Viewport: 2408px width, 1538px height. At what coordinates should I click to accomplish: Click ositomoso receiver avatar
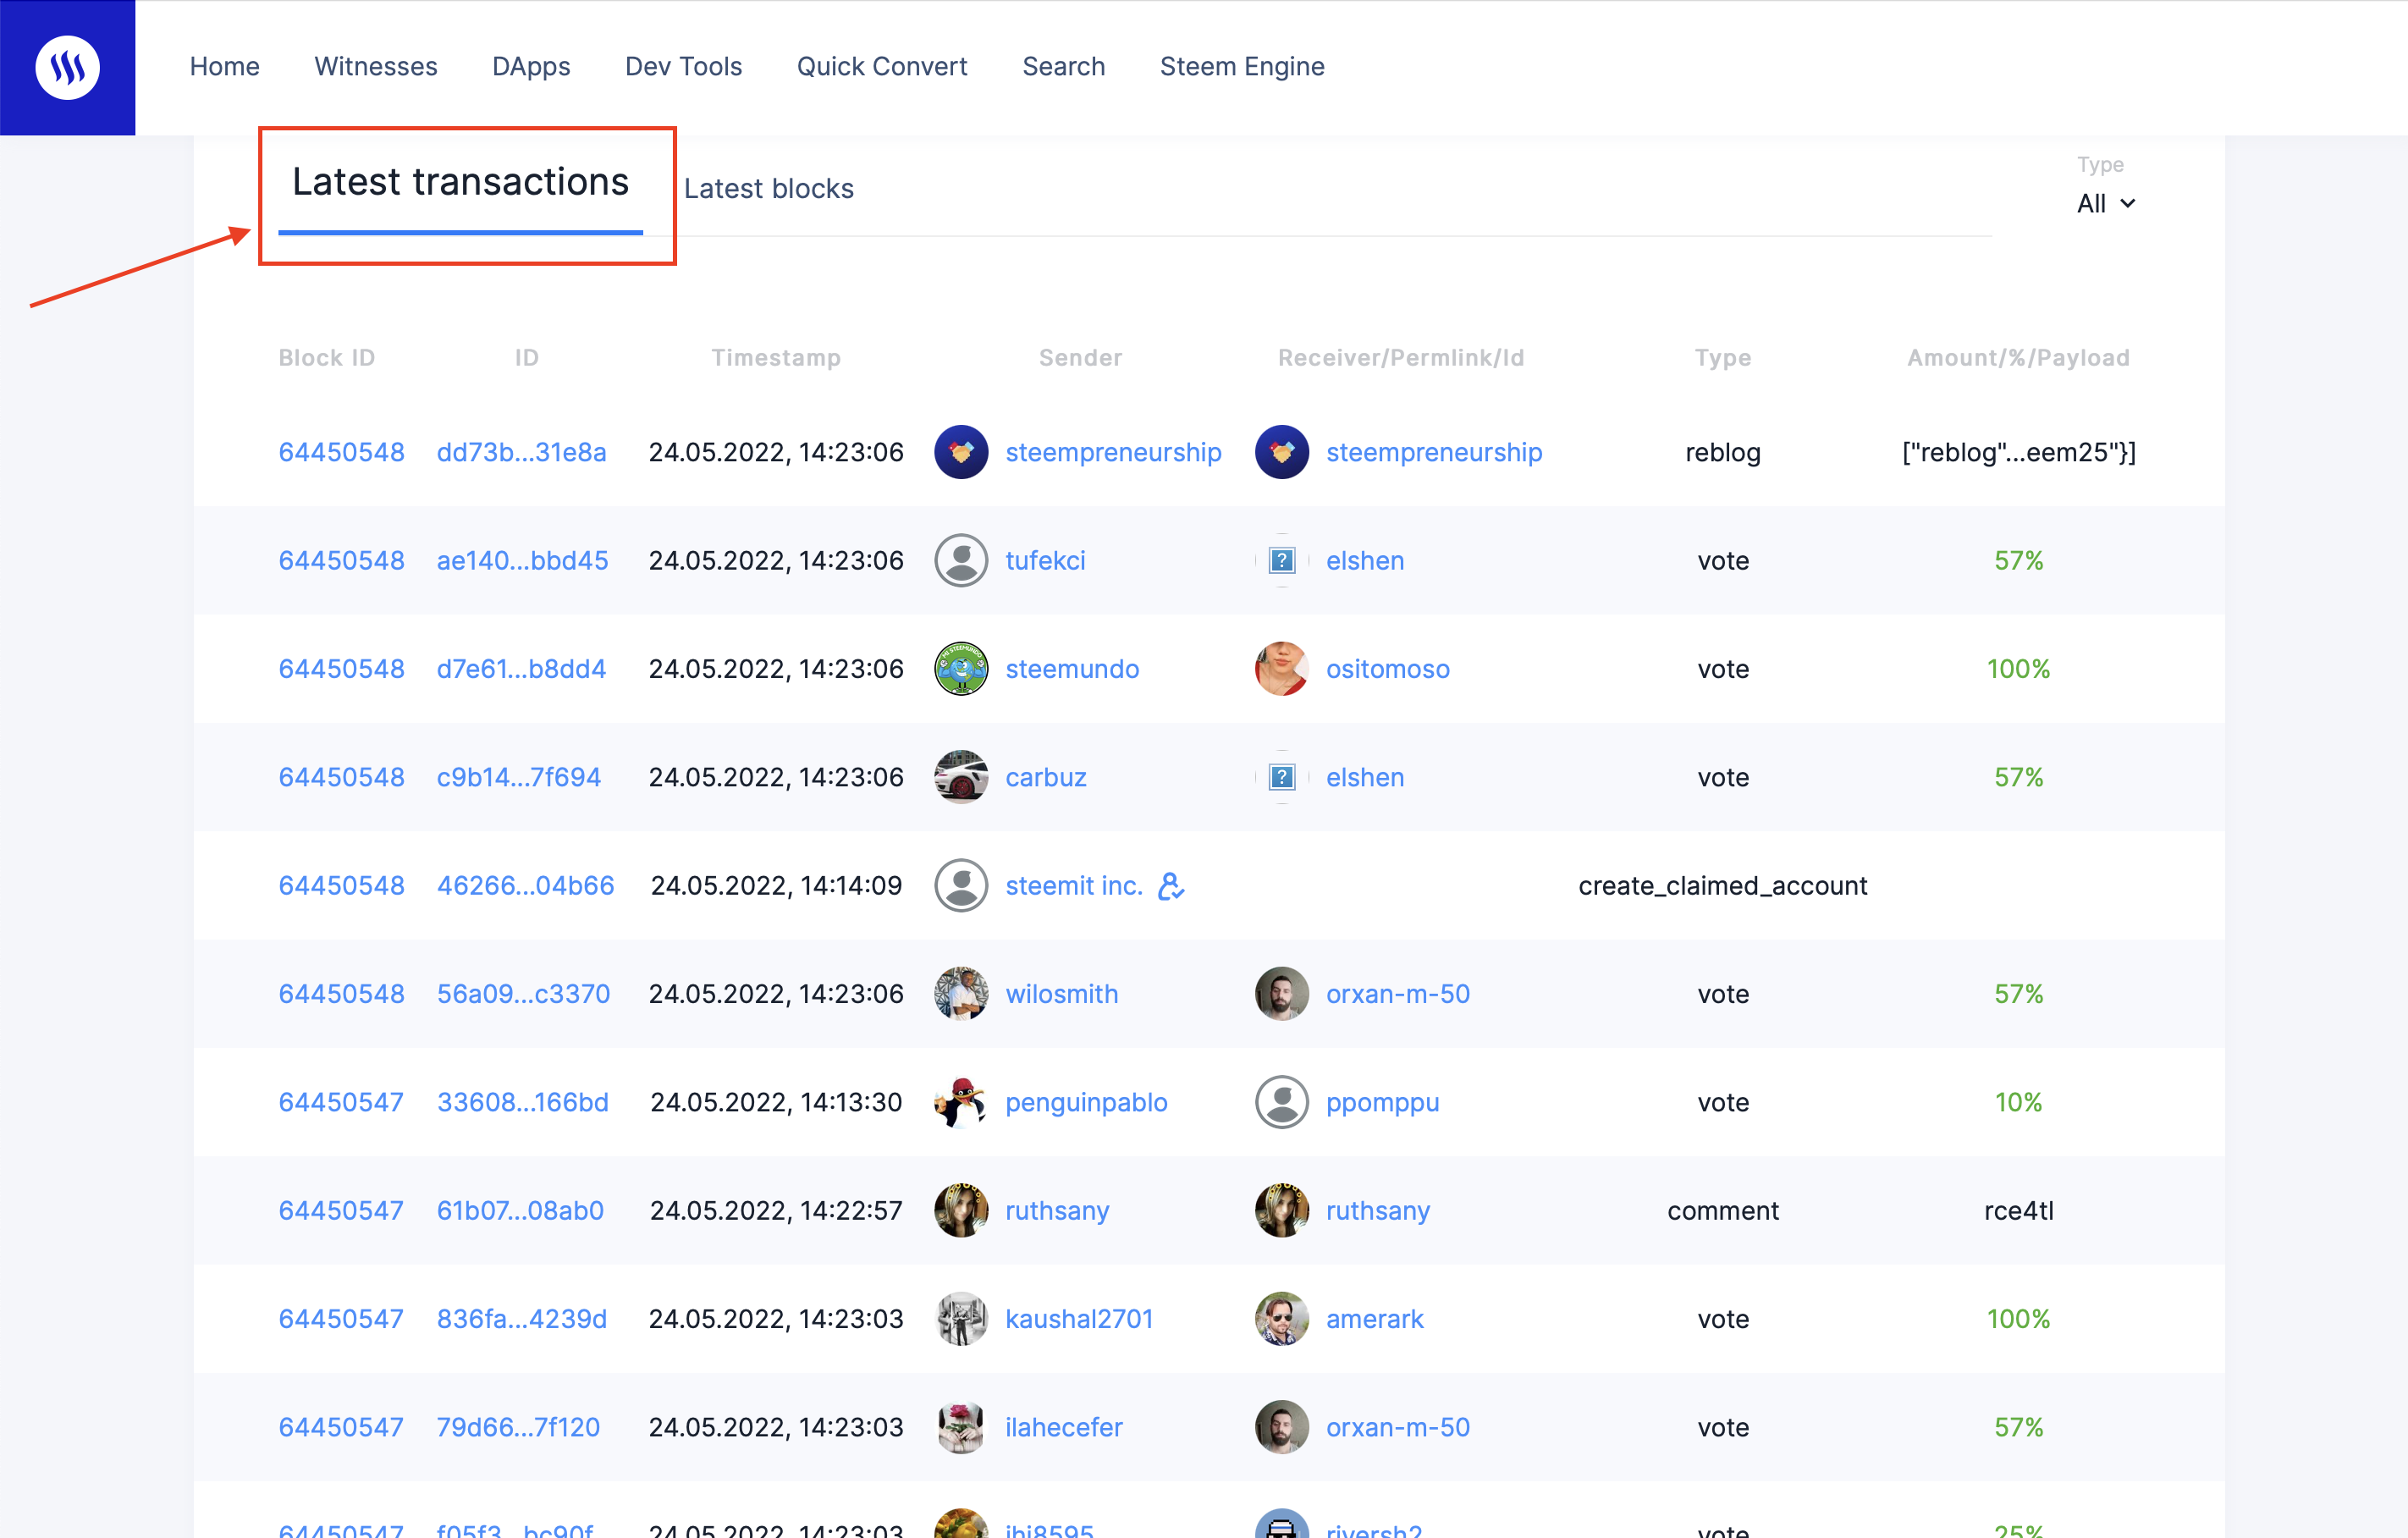[1281, 668]
